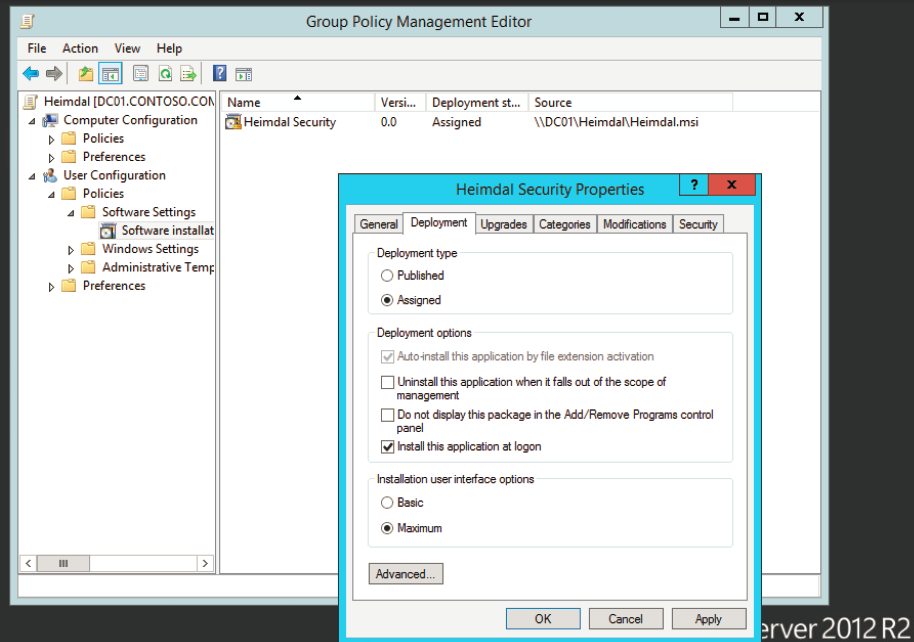Open the Help menu

pyautogui.click(x=169, y=48)
